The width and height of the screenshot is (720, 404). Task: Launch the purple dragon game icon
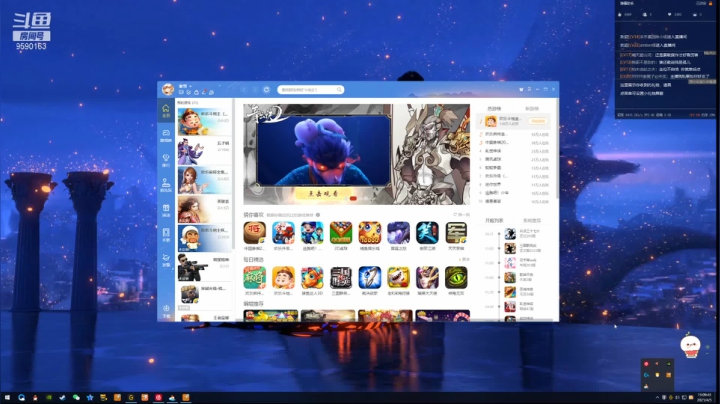tap(399, 233)
